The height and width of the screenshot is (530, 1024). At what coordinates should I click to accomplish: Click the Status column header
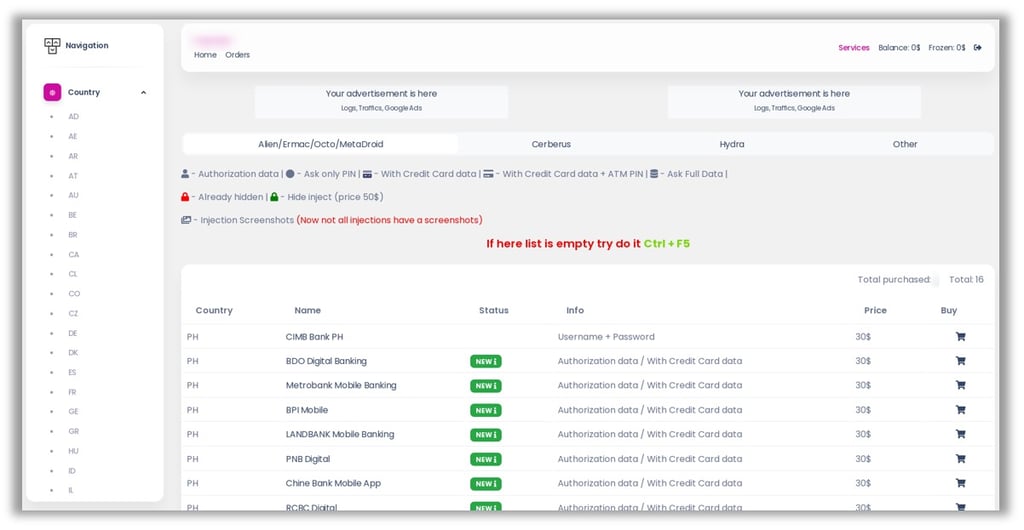(x=494, y=311)
